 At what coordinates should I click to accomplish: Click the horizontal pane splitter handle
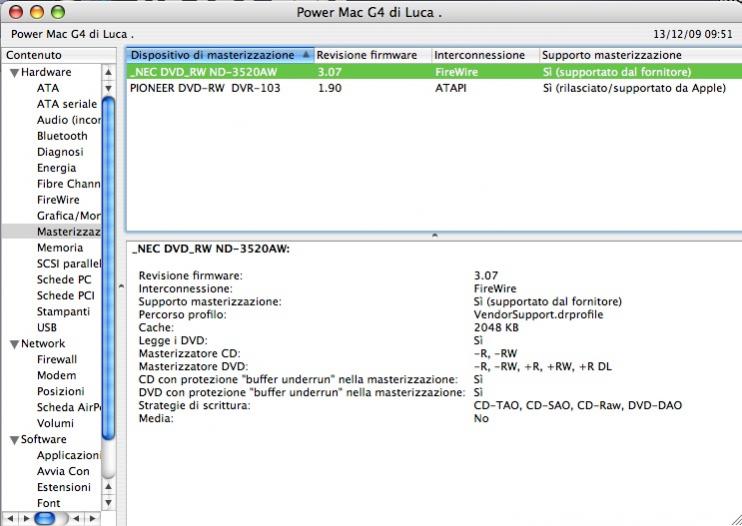[x=434, y=235]
